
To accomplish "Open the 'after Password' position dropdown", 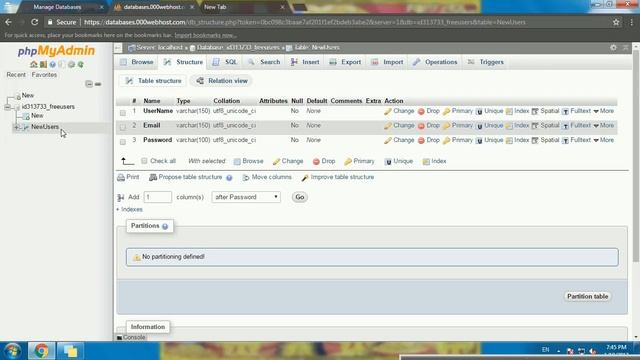I will point(246,197).
